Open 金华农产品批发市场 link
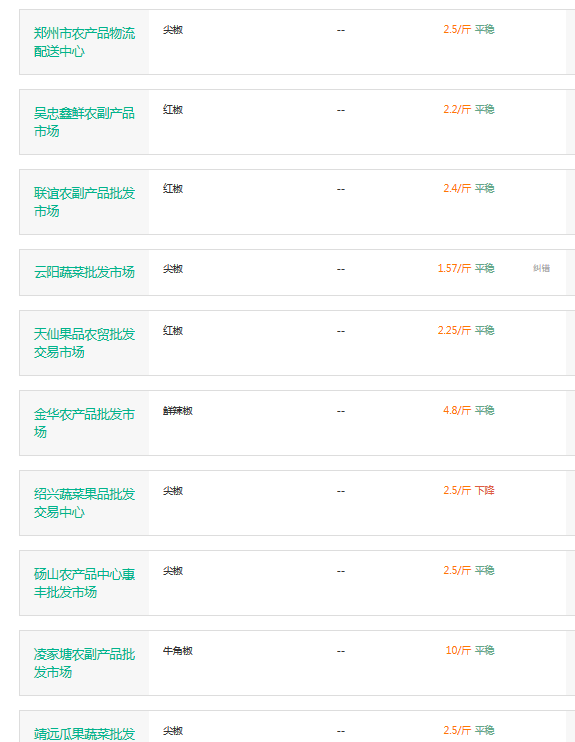The image size is (575, 742). [x=84, y=423]
